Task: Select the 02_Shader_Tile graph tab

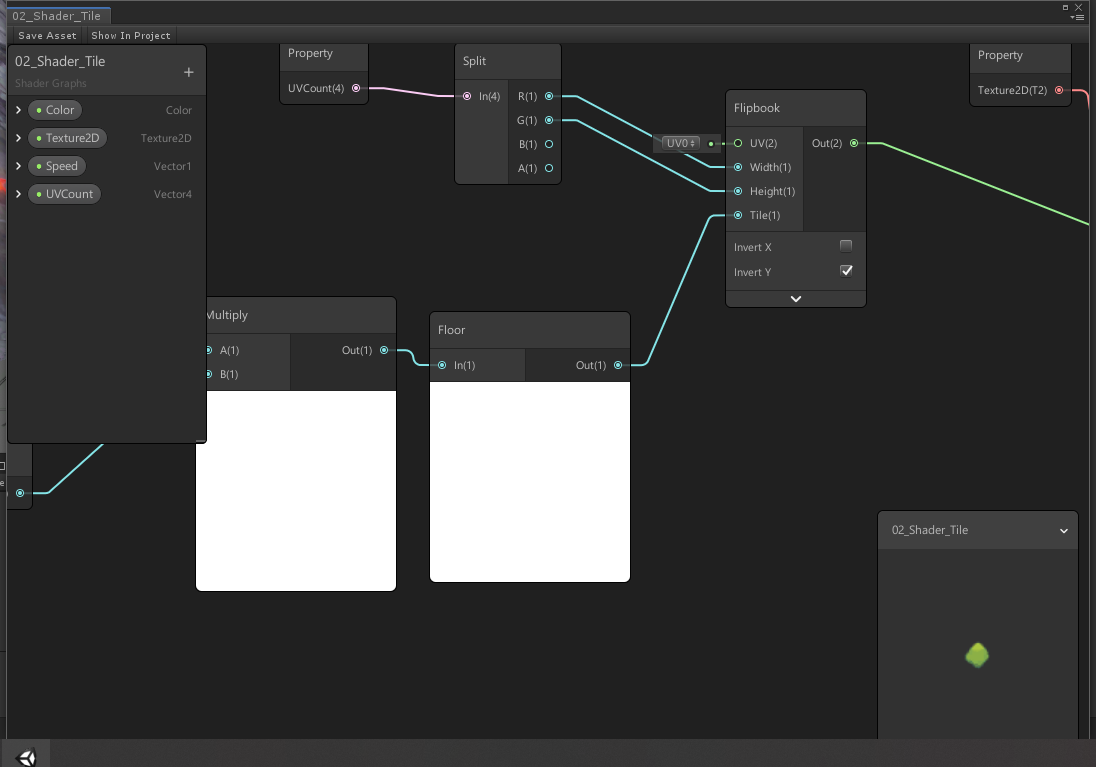Action: tap(57, 15)
